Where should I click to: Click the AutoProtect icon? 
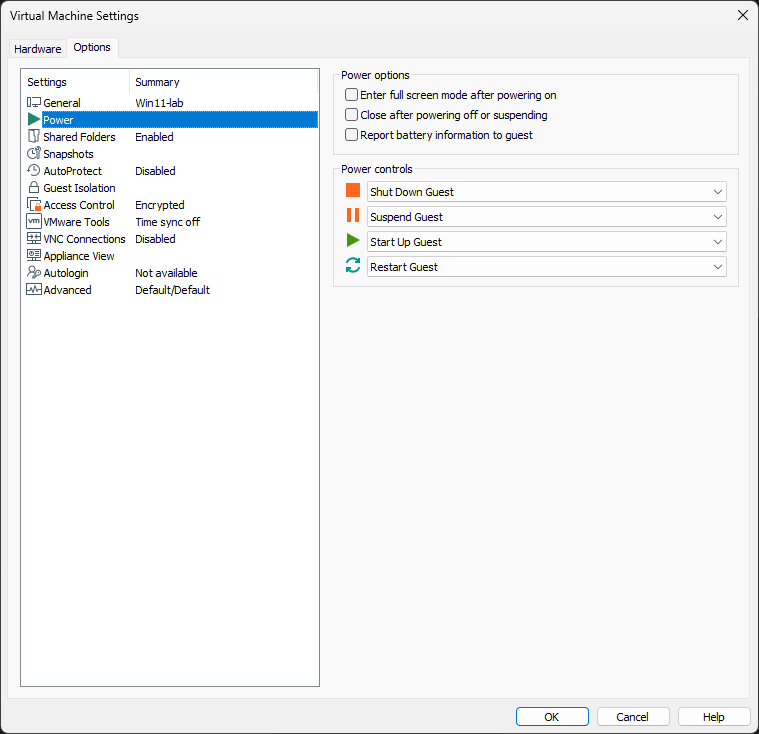[33, 170]
